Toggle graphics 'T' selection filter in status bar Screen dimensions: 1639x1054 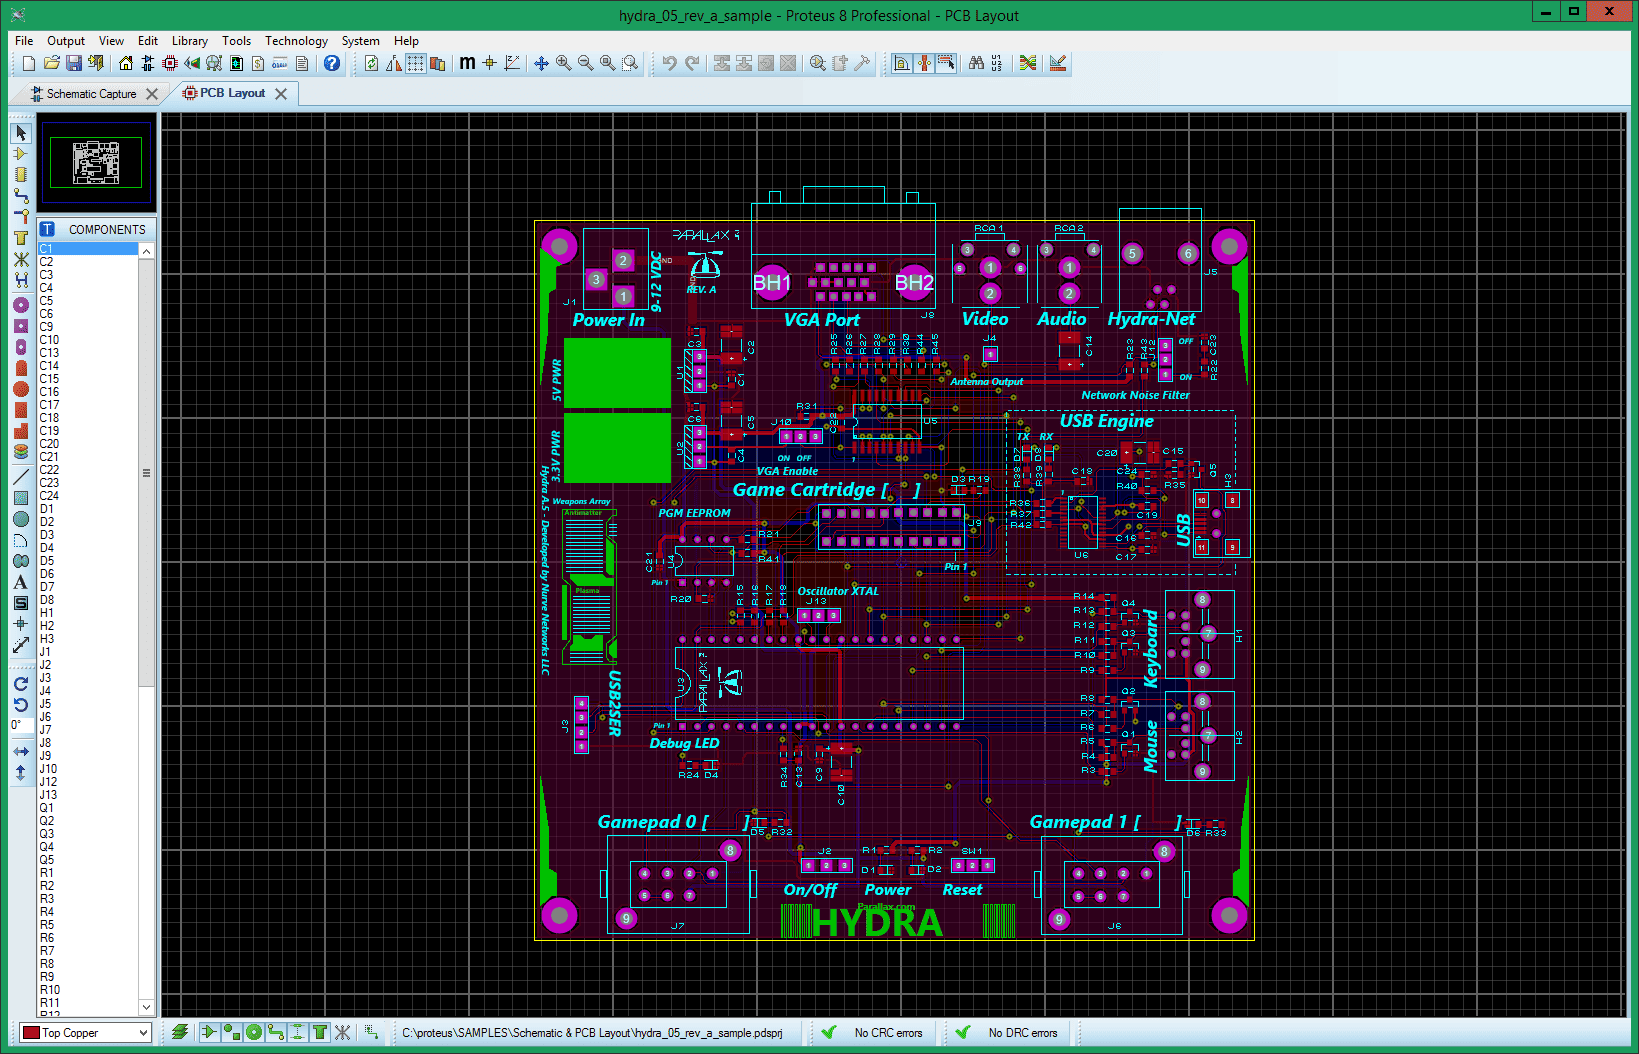click(320, 1032)
